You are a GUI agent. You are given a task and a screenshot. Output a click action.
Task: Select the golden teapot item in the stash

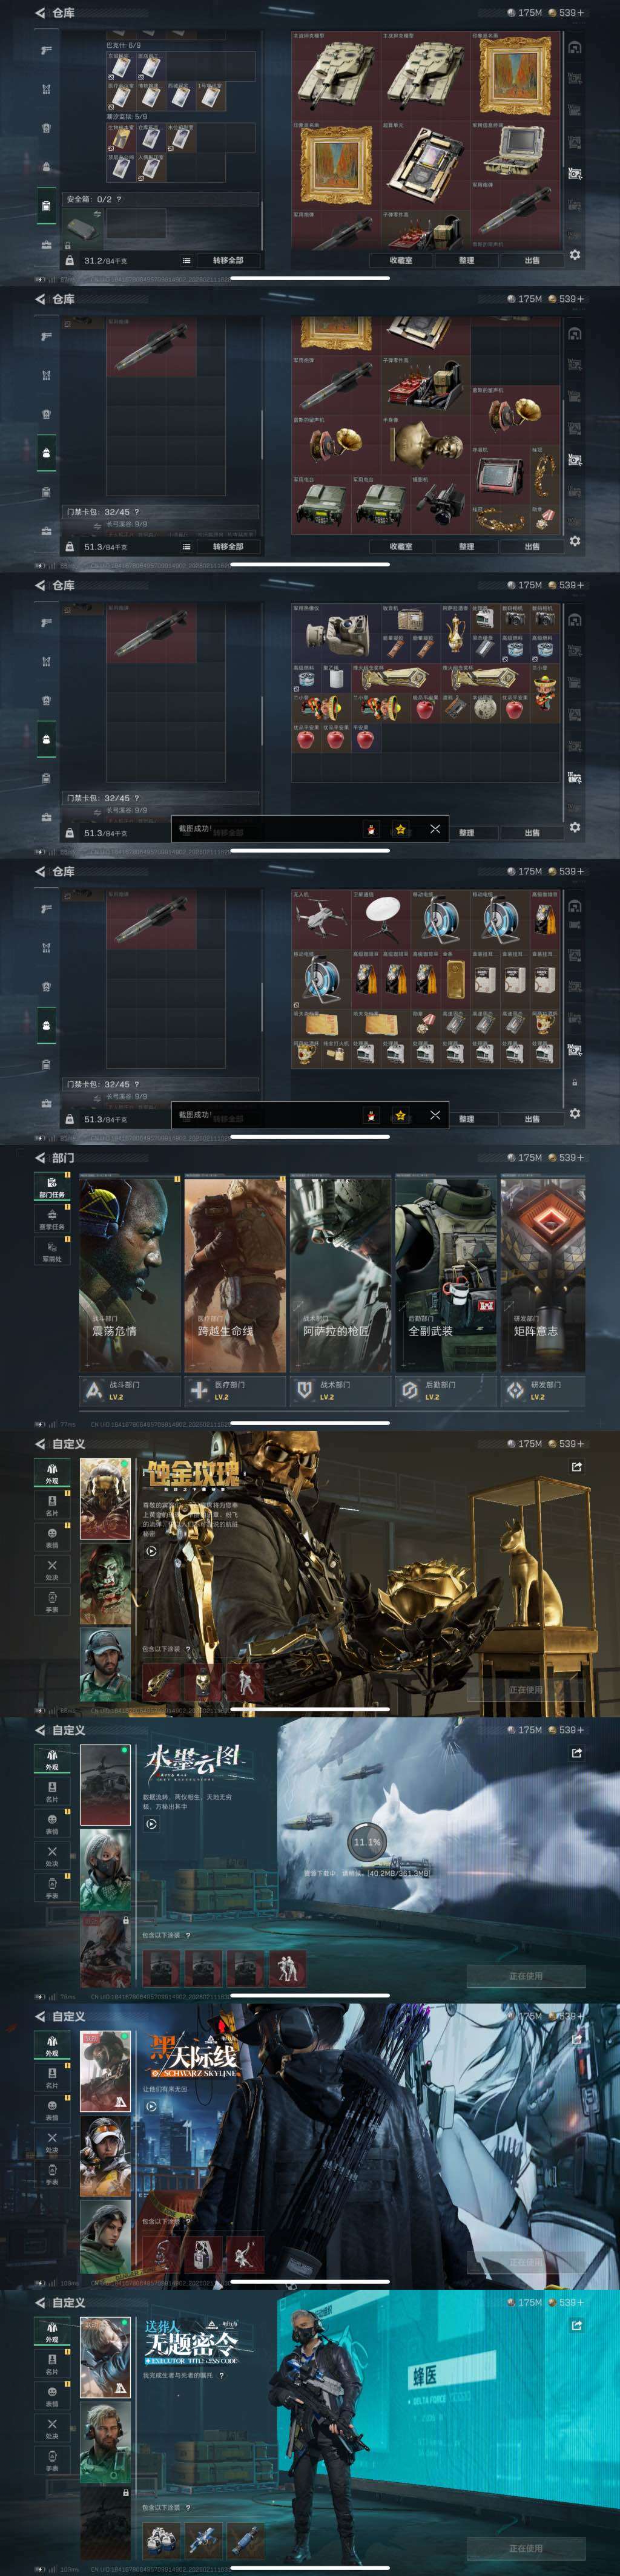(x=455, y=632)
